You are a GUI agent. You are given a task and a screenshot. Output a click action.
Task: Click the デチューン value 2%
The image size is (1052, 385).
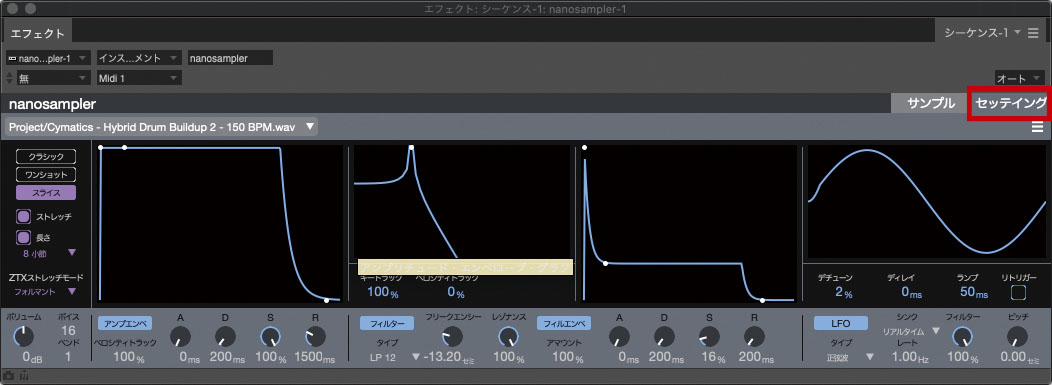click(843, 292)
